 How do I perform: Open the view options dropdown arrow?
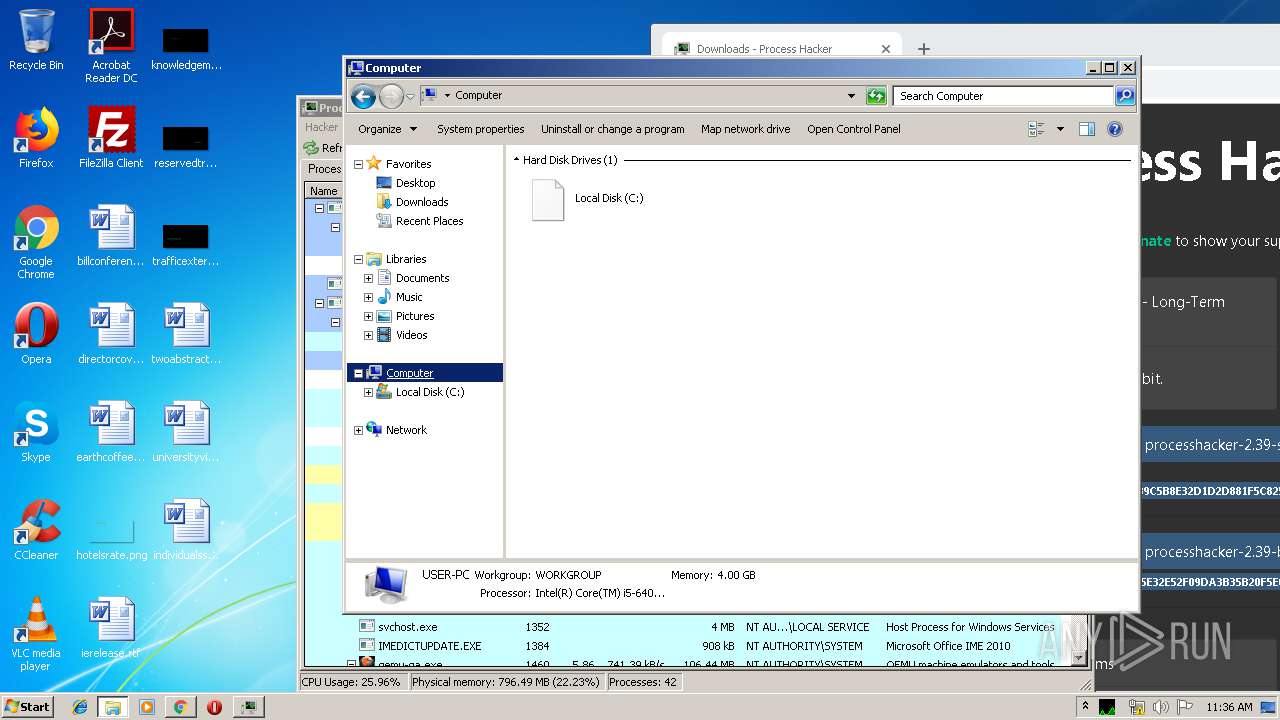1060,129
